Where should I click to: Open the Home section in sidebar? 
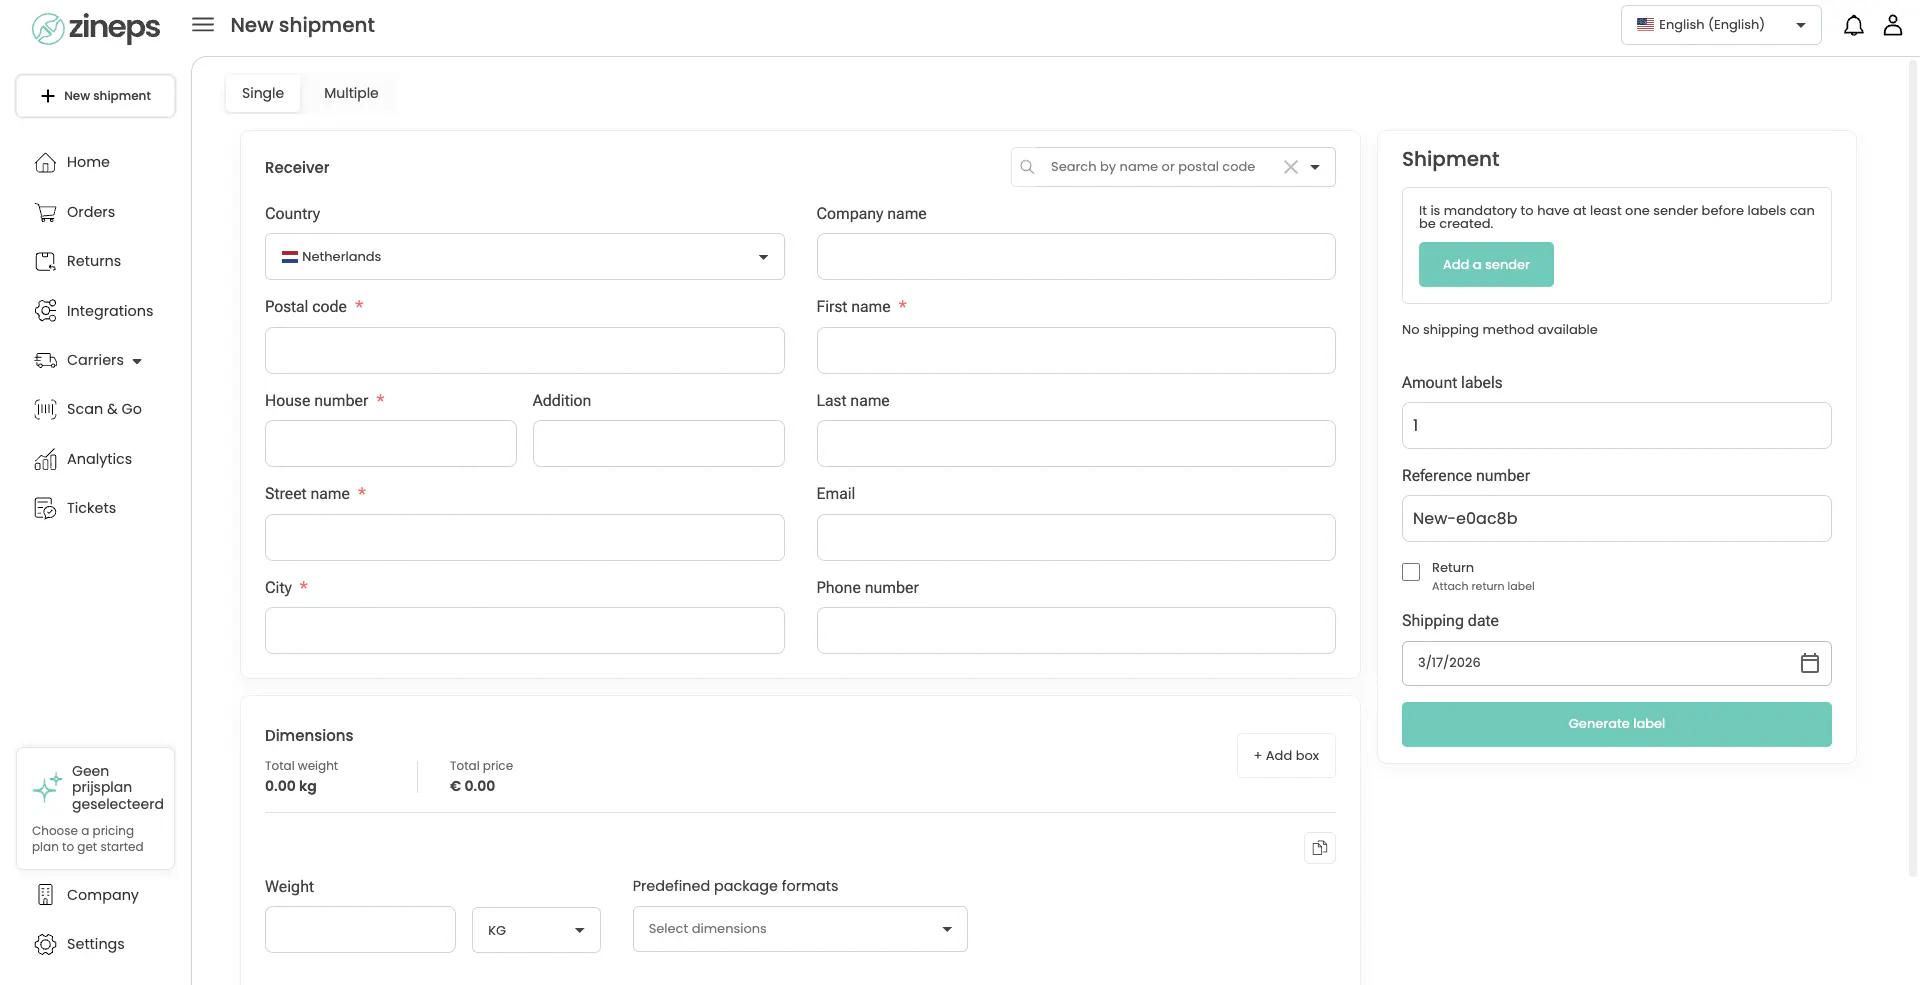coord(88,162)
